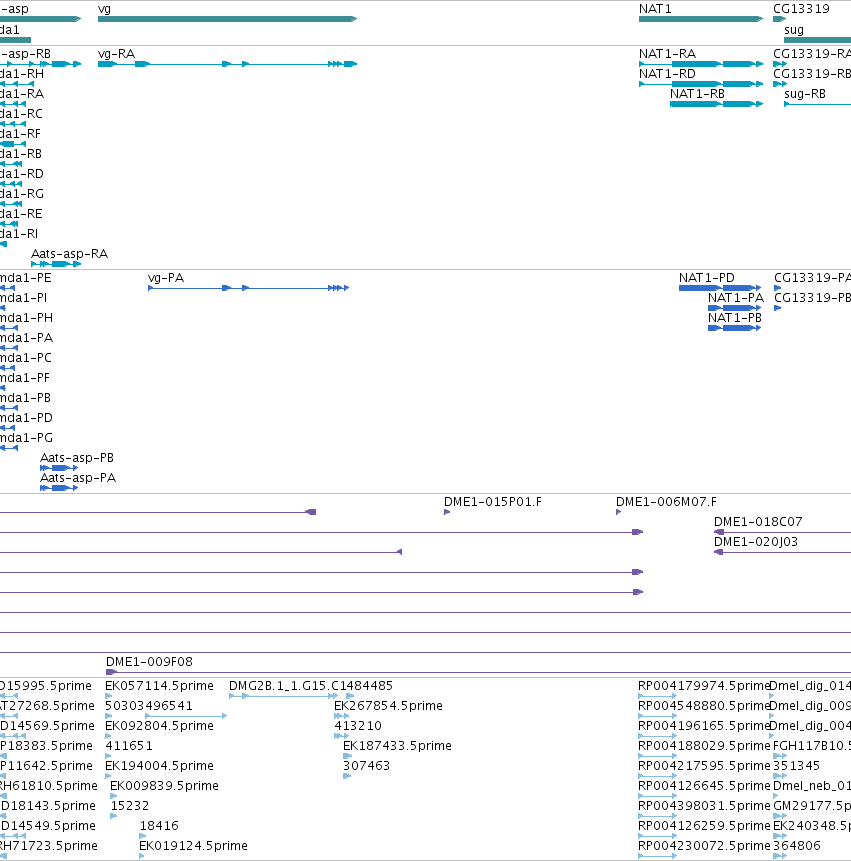The image size is (851, 861).
Task: Click the feature labeled 411651
Action: pyautogui.click(x=129, y=746)
